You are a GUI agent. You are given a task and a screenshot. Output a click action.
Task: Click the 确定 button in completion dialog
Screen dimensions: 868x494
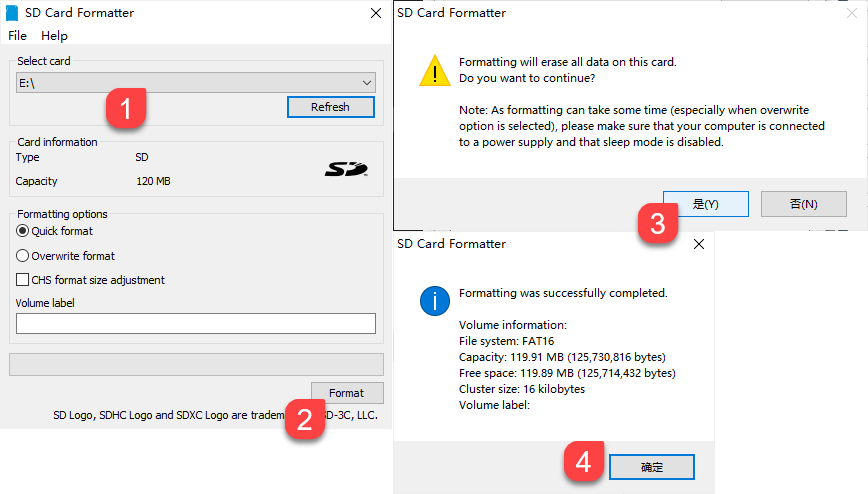coord(652,467)
